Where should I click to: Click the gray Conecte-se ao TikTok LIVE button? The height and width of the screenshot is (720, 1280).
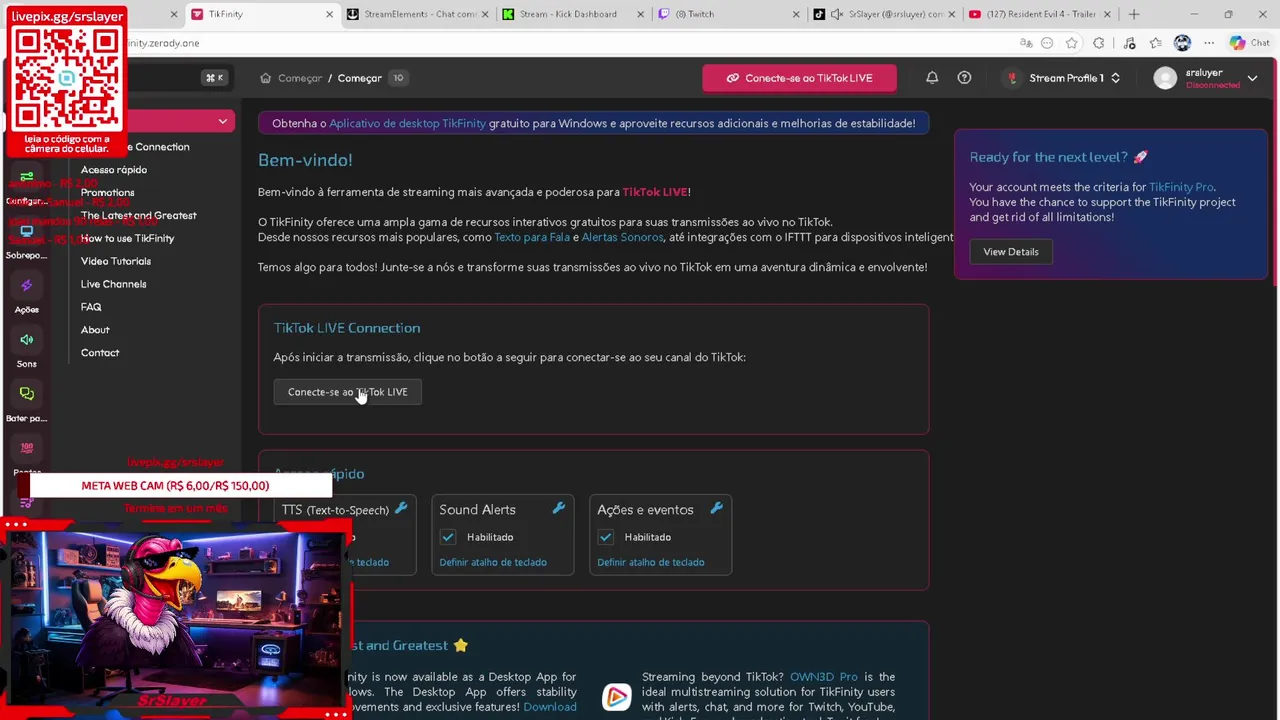tap(347, 392)
